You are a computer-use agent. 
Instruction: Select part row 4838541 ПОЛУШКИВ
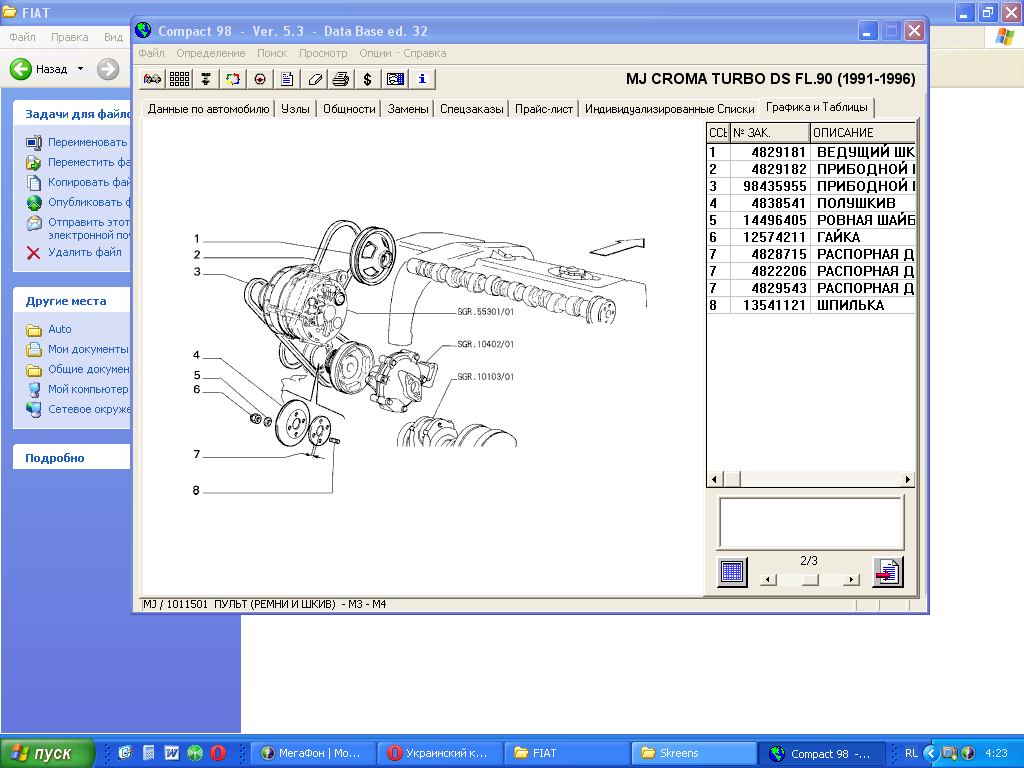click(x=810, y=203)
